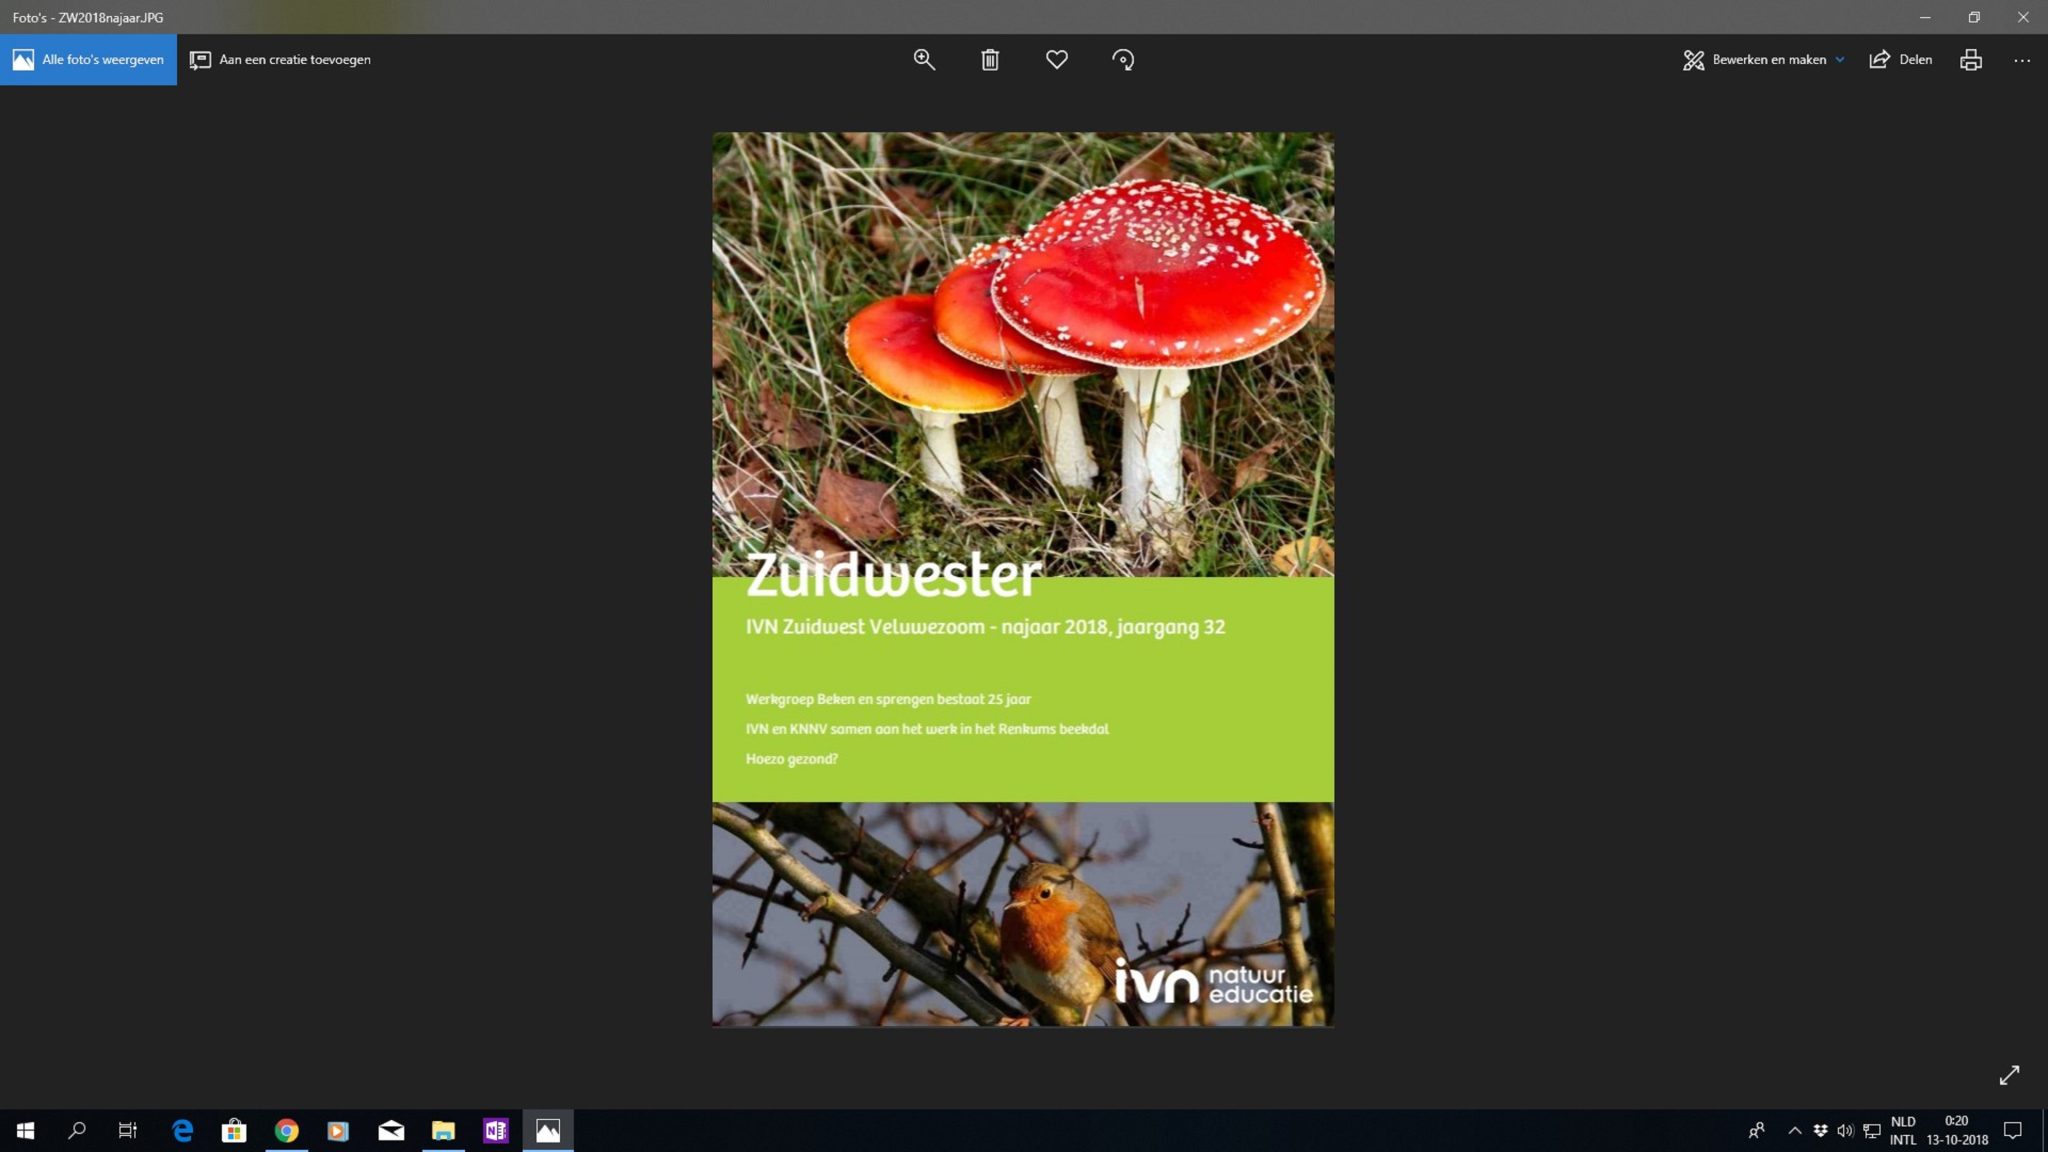The image size is (2048, 1152).
Task: Rotate the image using rotate icon
Action: click(1123, 60)
